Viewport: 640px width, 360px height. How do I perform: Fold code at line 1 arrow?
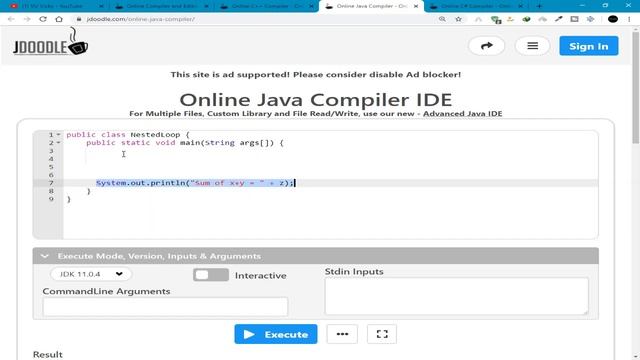(x=58, y=134)
